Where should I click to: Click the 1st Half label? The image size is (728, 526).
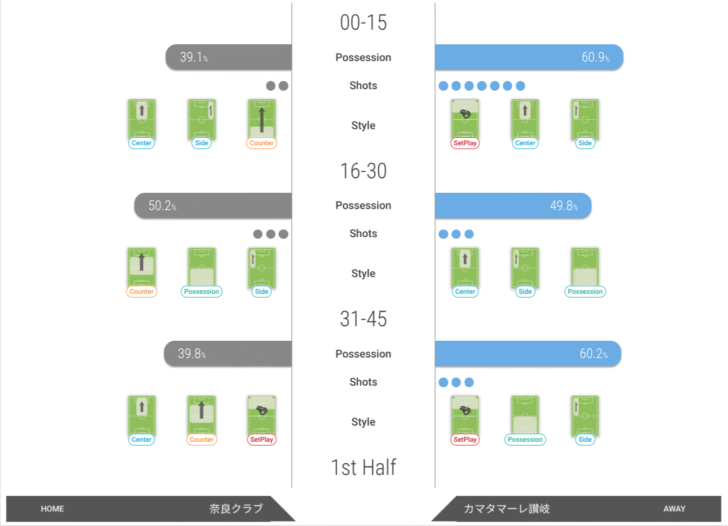[363, 467]
